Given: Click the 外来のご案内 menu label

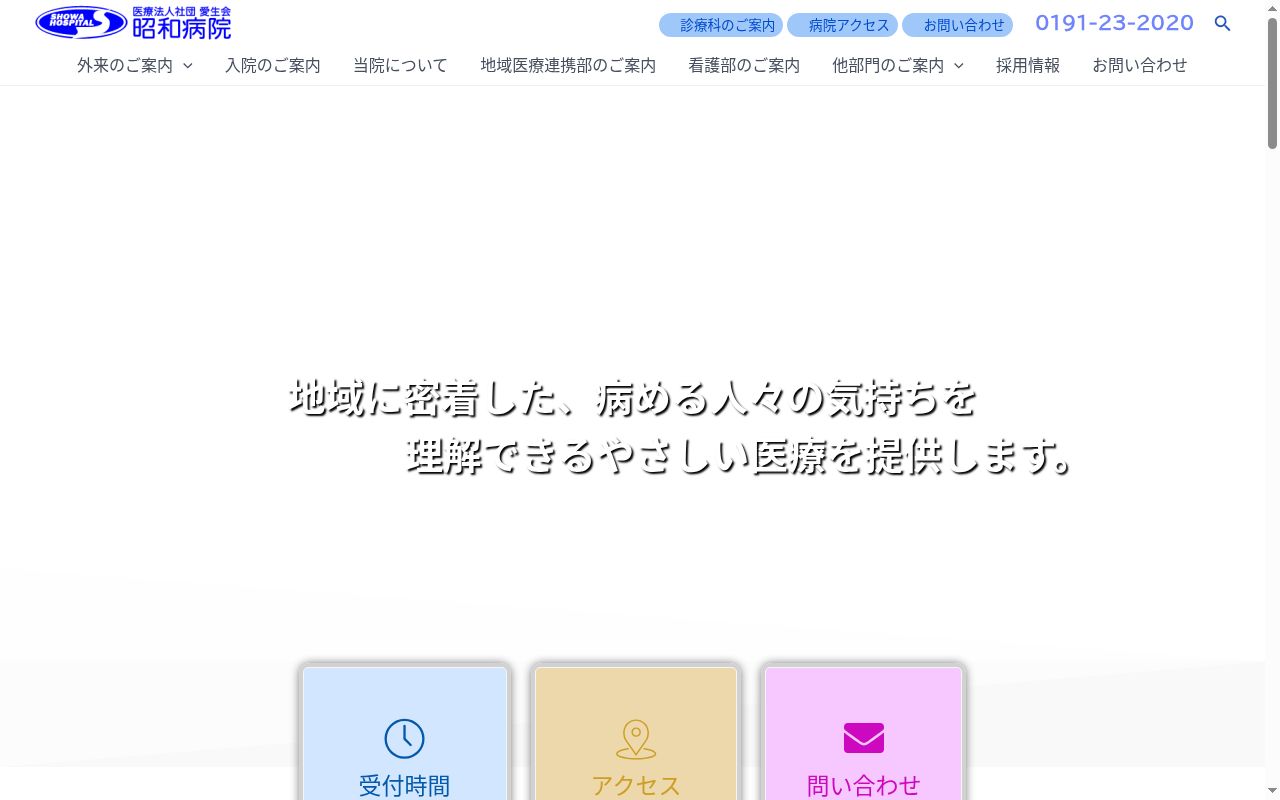Looking at the screenshot, I should pos(125,65).
